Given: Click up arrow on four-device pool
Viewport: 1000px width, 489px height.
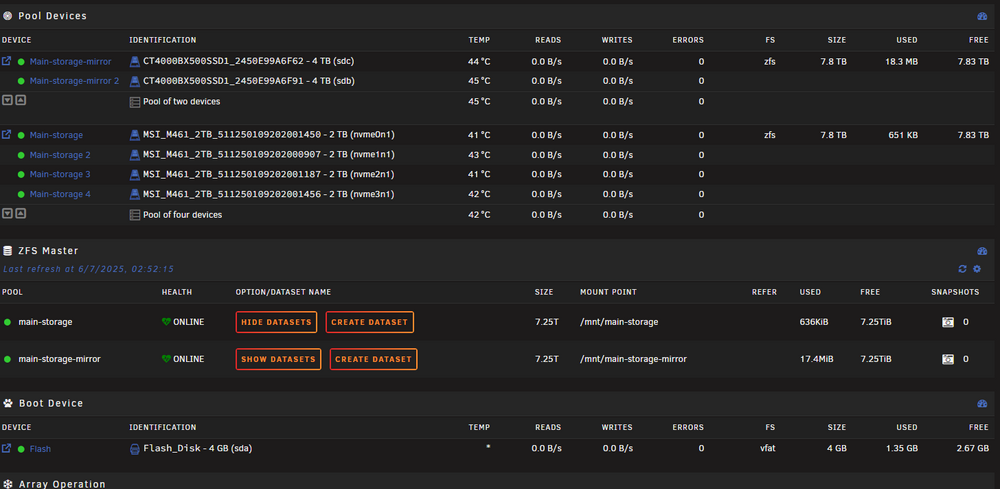Looking at the screenshot, I should click(20, 214).
